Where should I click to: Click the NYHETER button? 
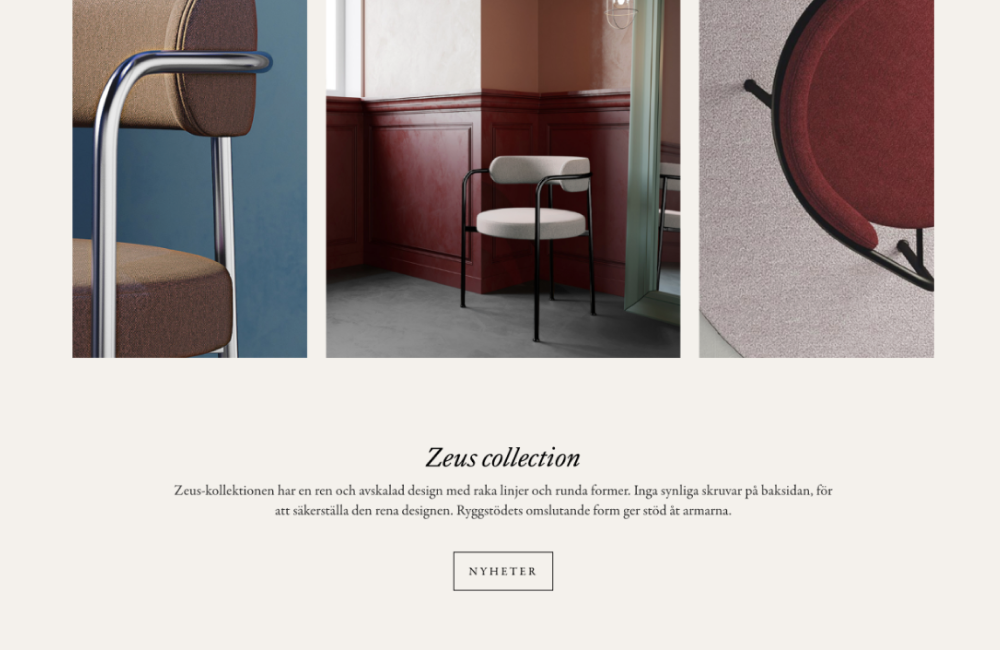[x=503, y=571]
